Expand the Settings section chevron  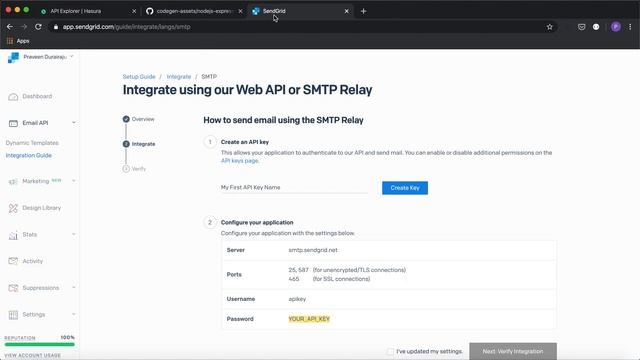click(x=73, y=314)
